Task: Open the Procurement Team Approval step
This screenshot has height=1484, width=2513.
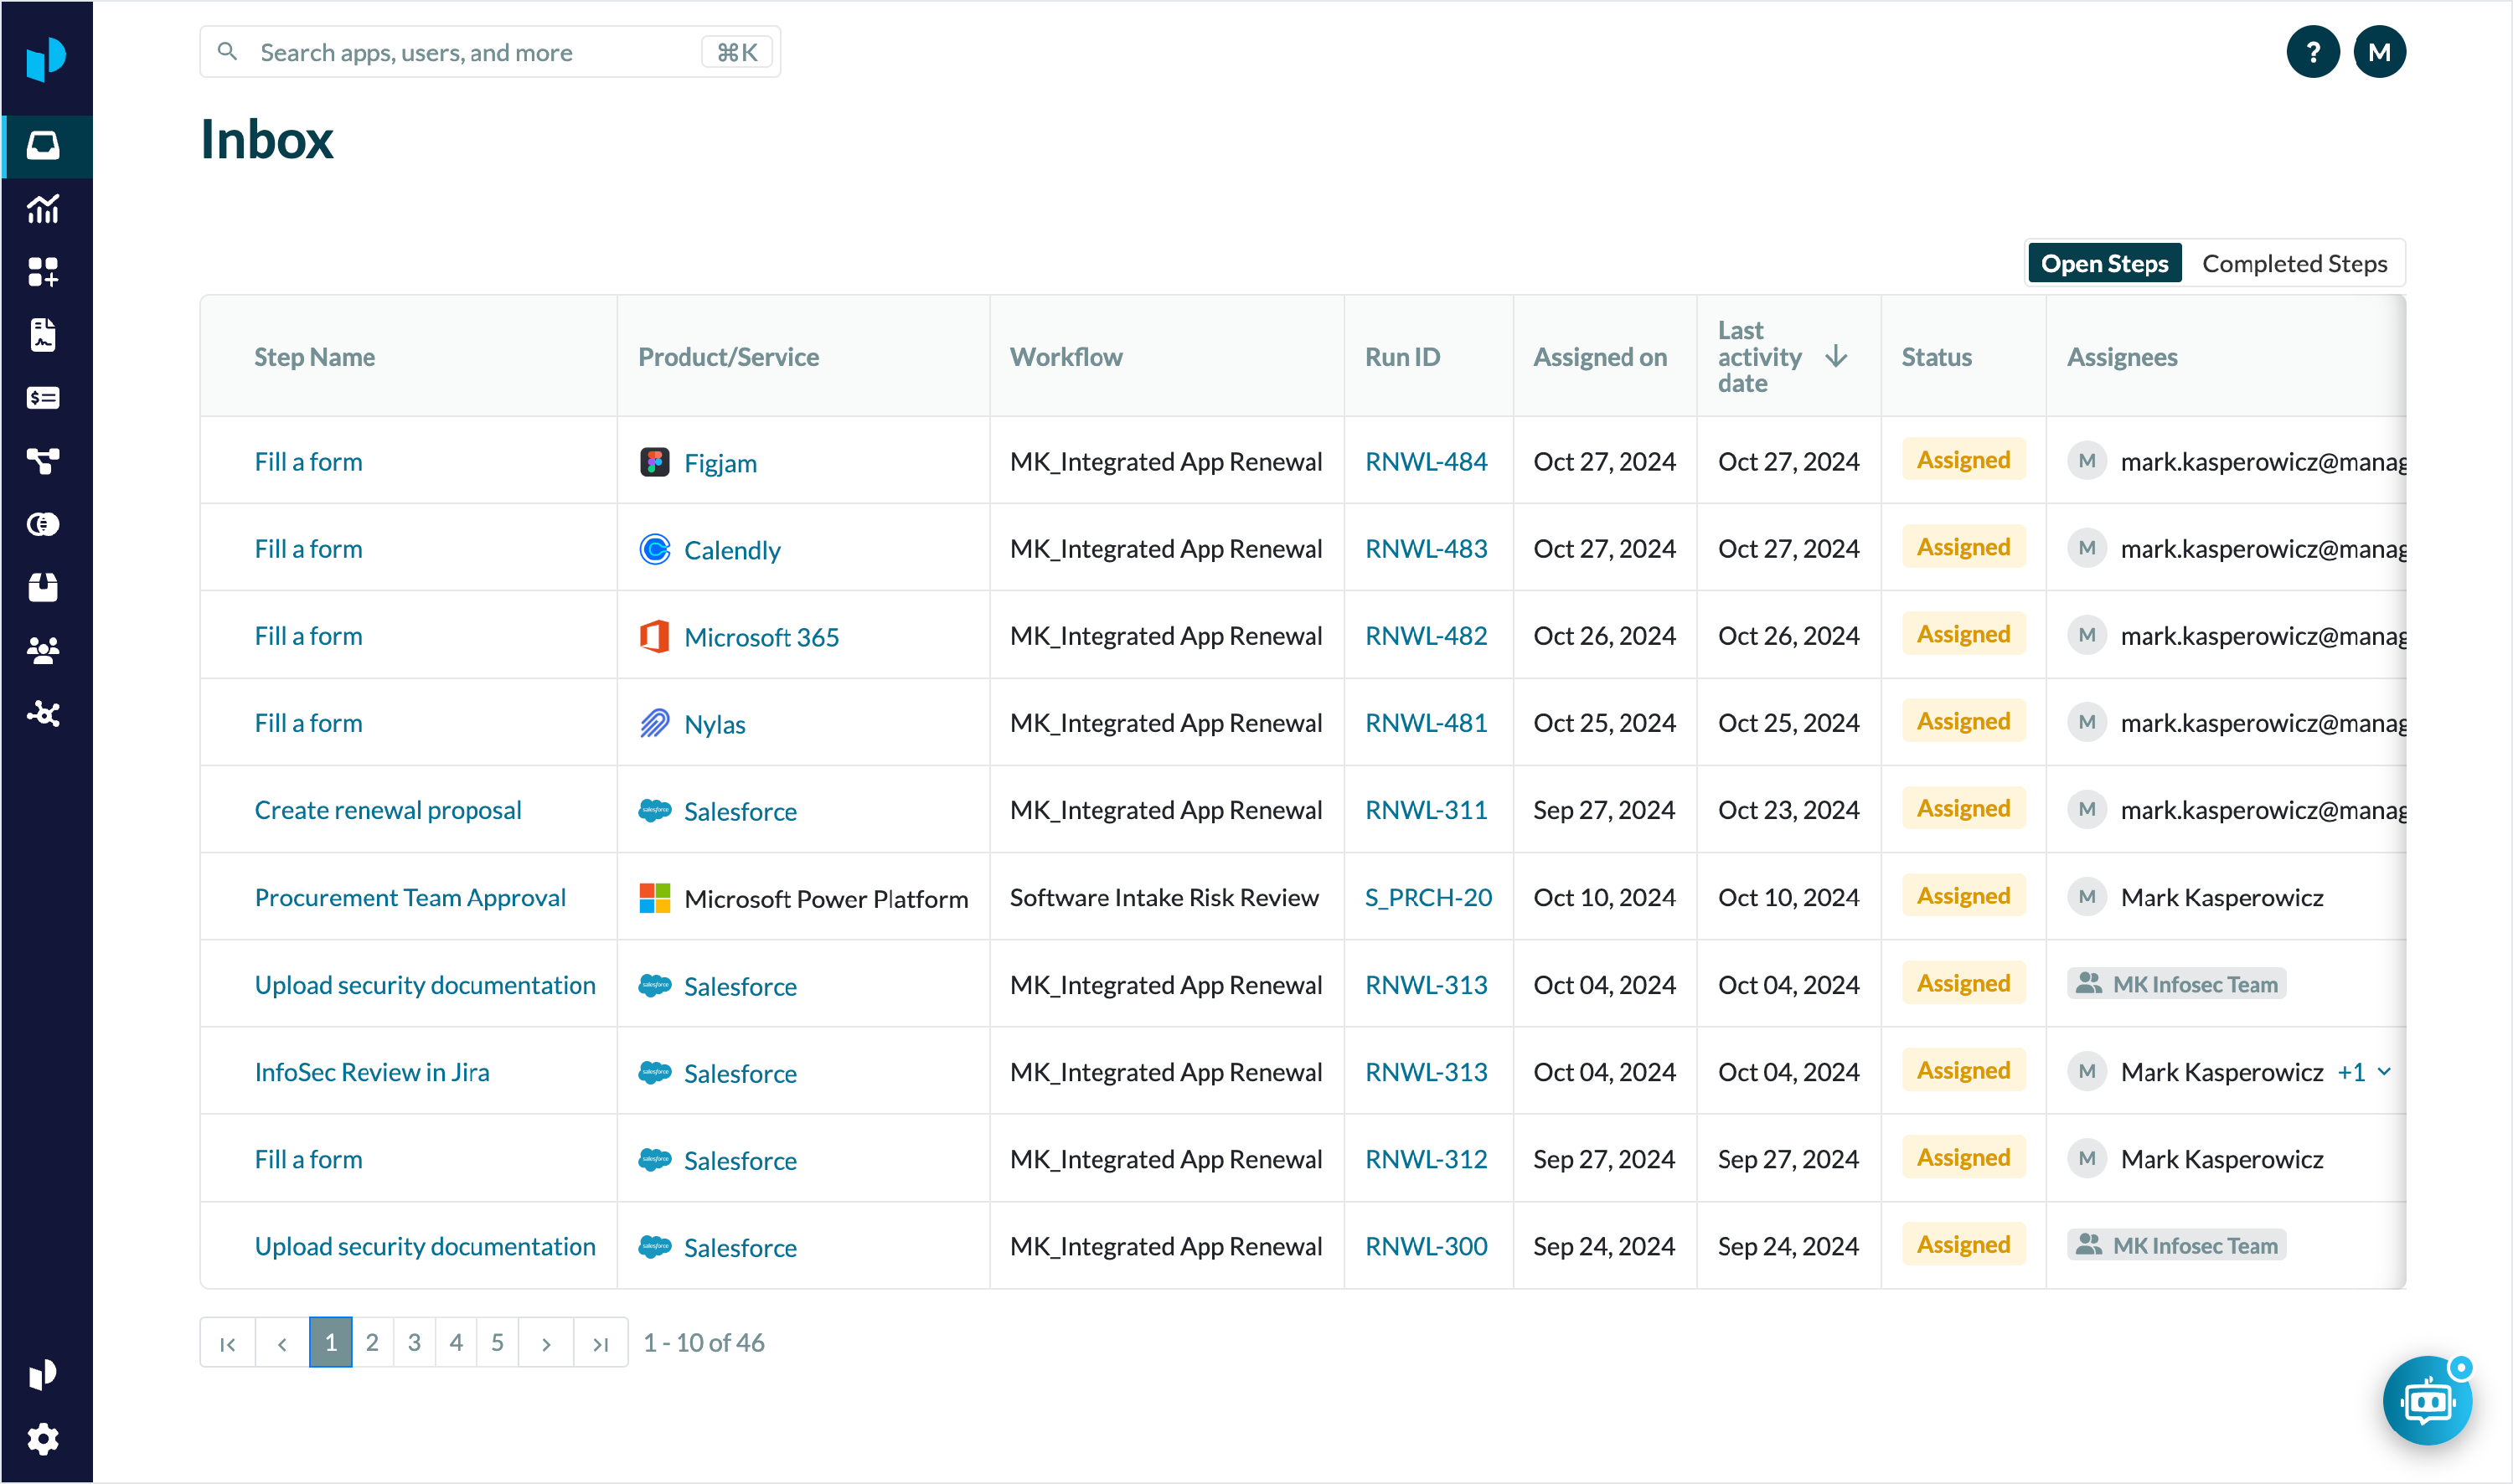Action: pyautogui.click(x=410, y=897)
